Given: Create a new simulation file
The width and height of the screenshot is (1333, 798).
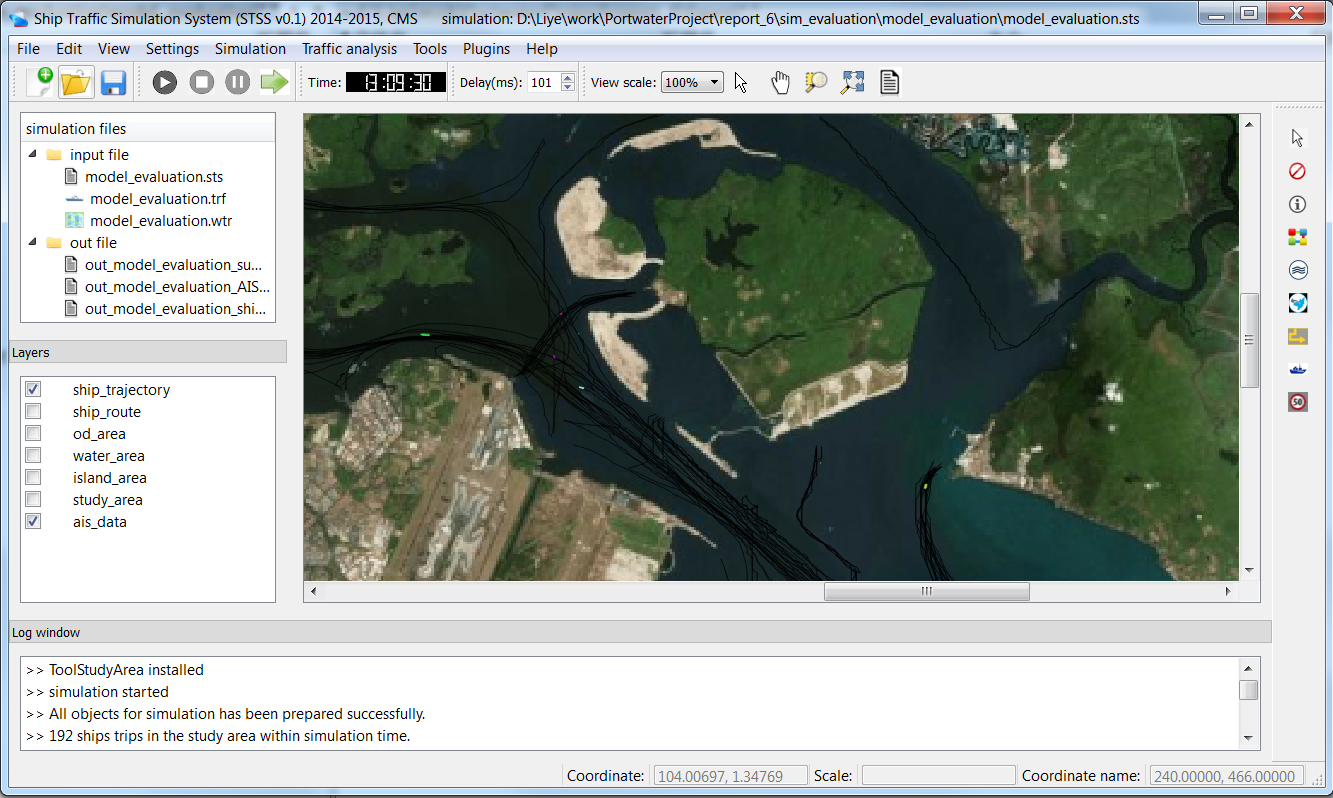Looking at the screenshot, I should tap(40, 82).
